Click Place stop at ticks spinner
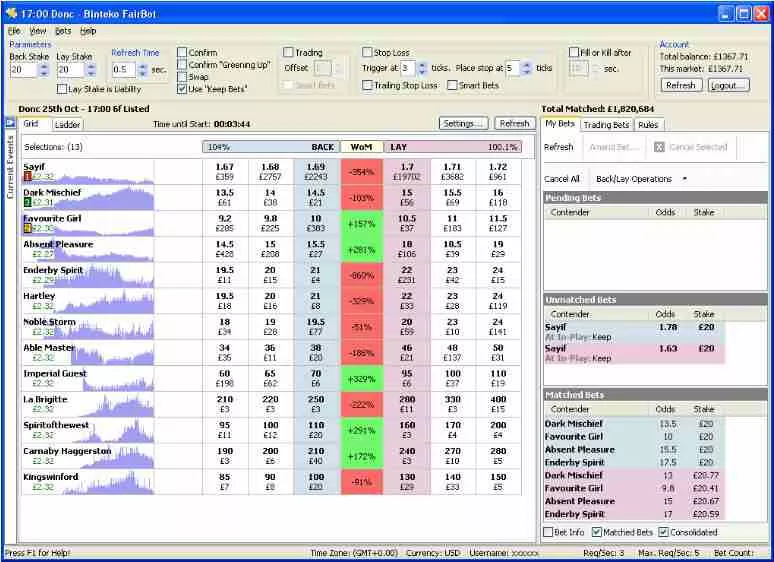Screen dimensions: 774x562 pos(527,68)
